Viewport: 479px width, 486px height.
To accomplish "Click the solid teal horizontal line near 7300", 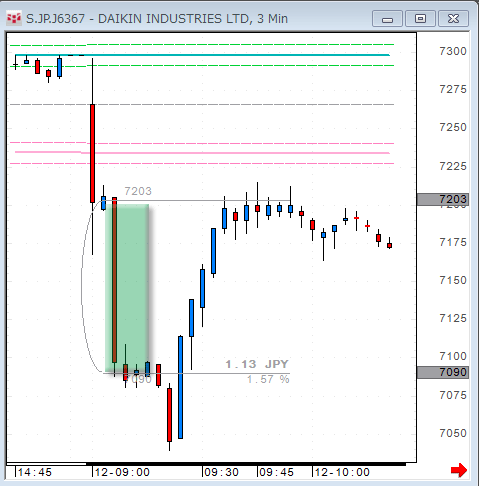I will (x=202, y=55).
